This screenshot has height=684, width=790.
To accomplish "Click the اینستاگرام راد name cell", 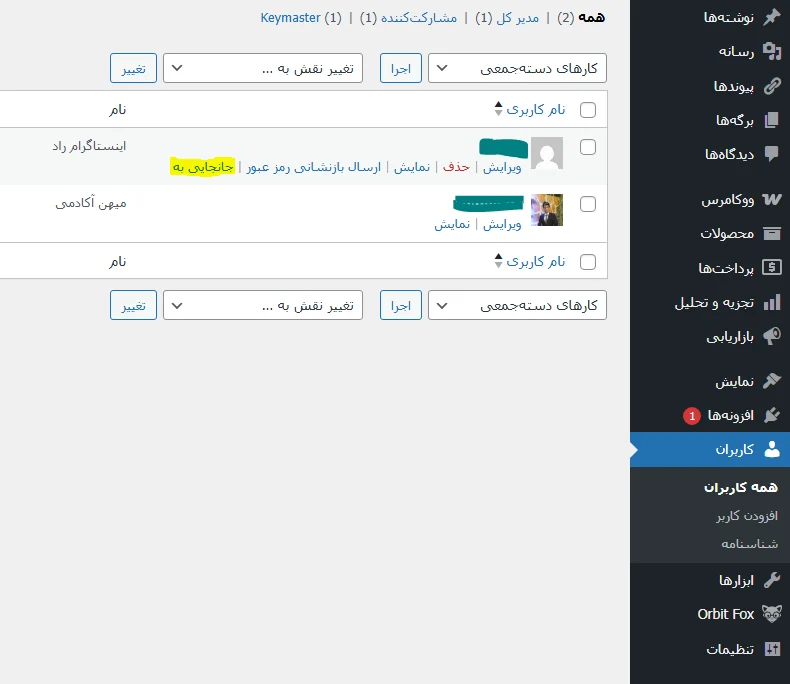I will point(89,147).
